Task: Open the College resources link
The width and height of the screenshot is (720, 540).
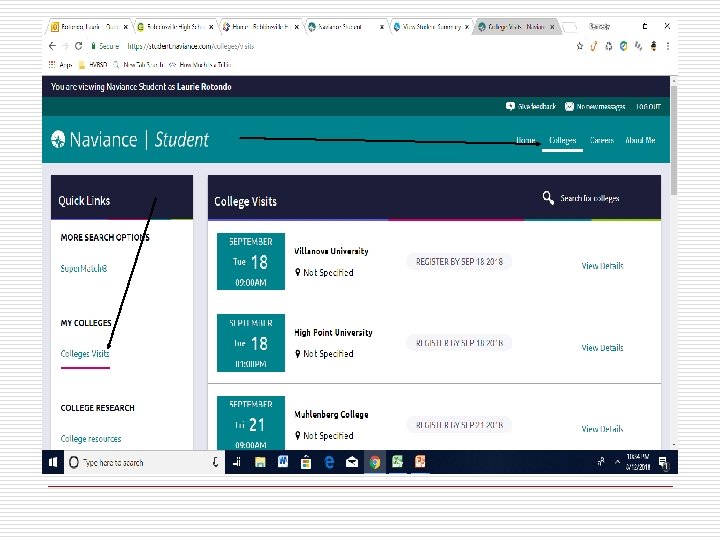Action: click(91, 439)
